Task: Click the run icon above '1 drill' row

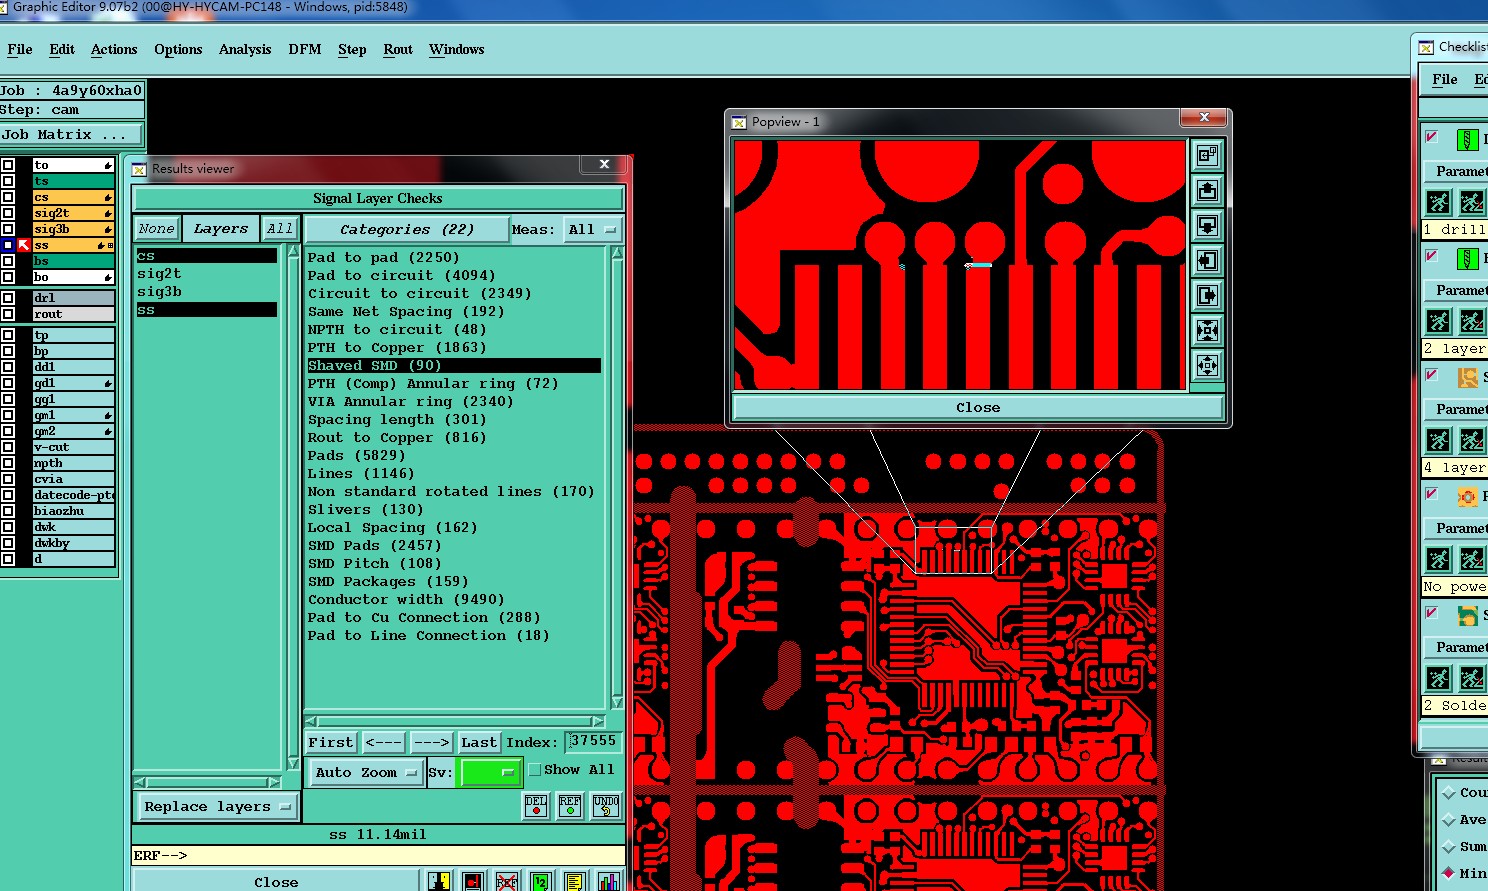Action: [1438, 202]
